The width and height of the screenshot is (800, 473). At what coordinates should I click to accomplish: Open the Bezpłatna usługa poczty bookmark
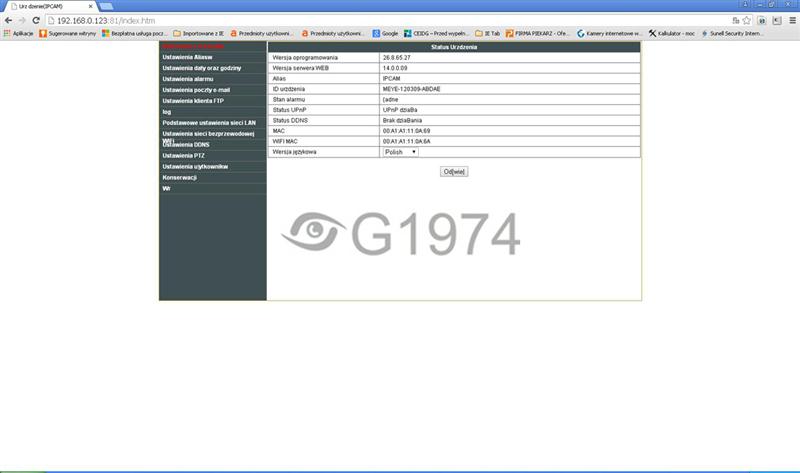coord(134,33)
